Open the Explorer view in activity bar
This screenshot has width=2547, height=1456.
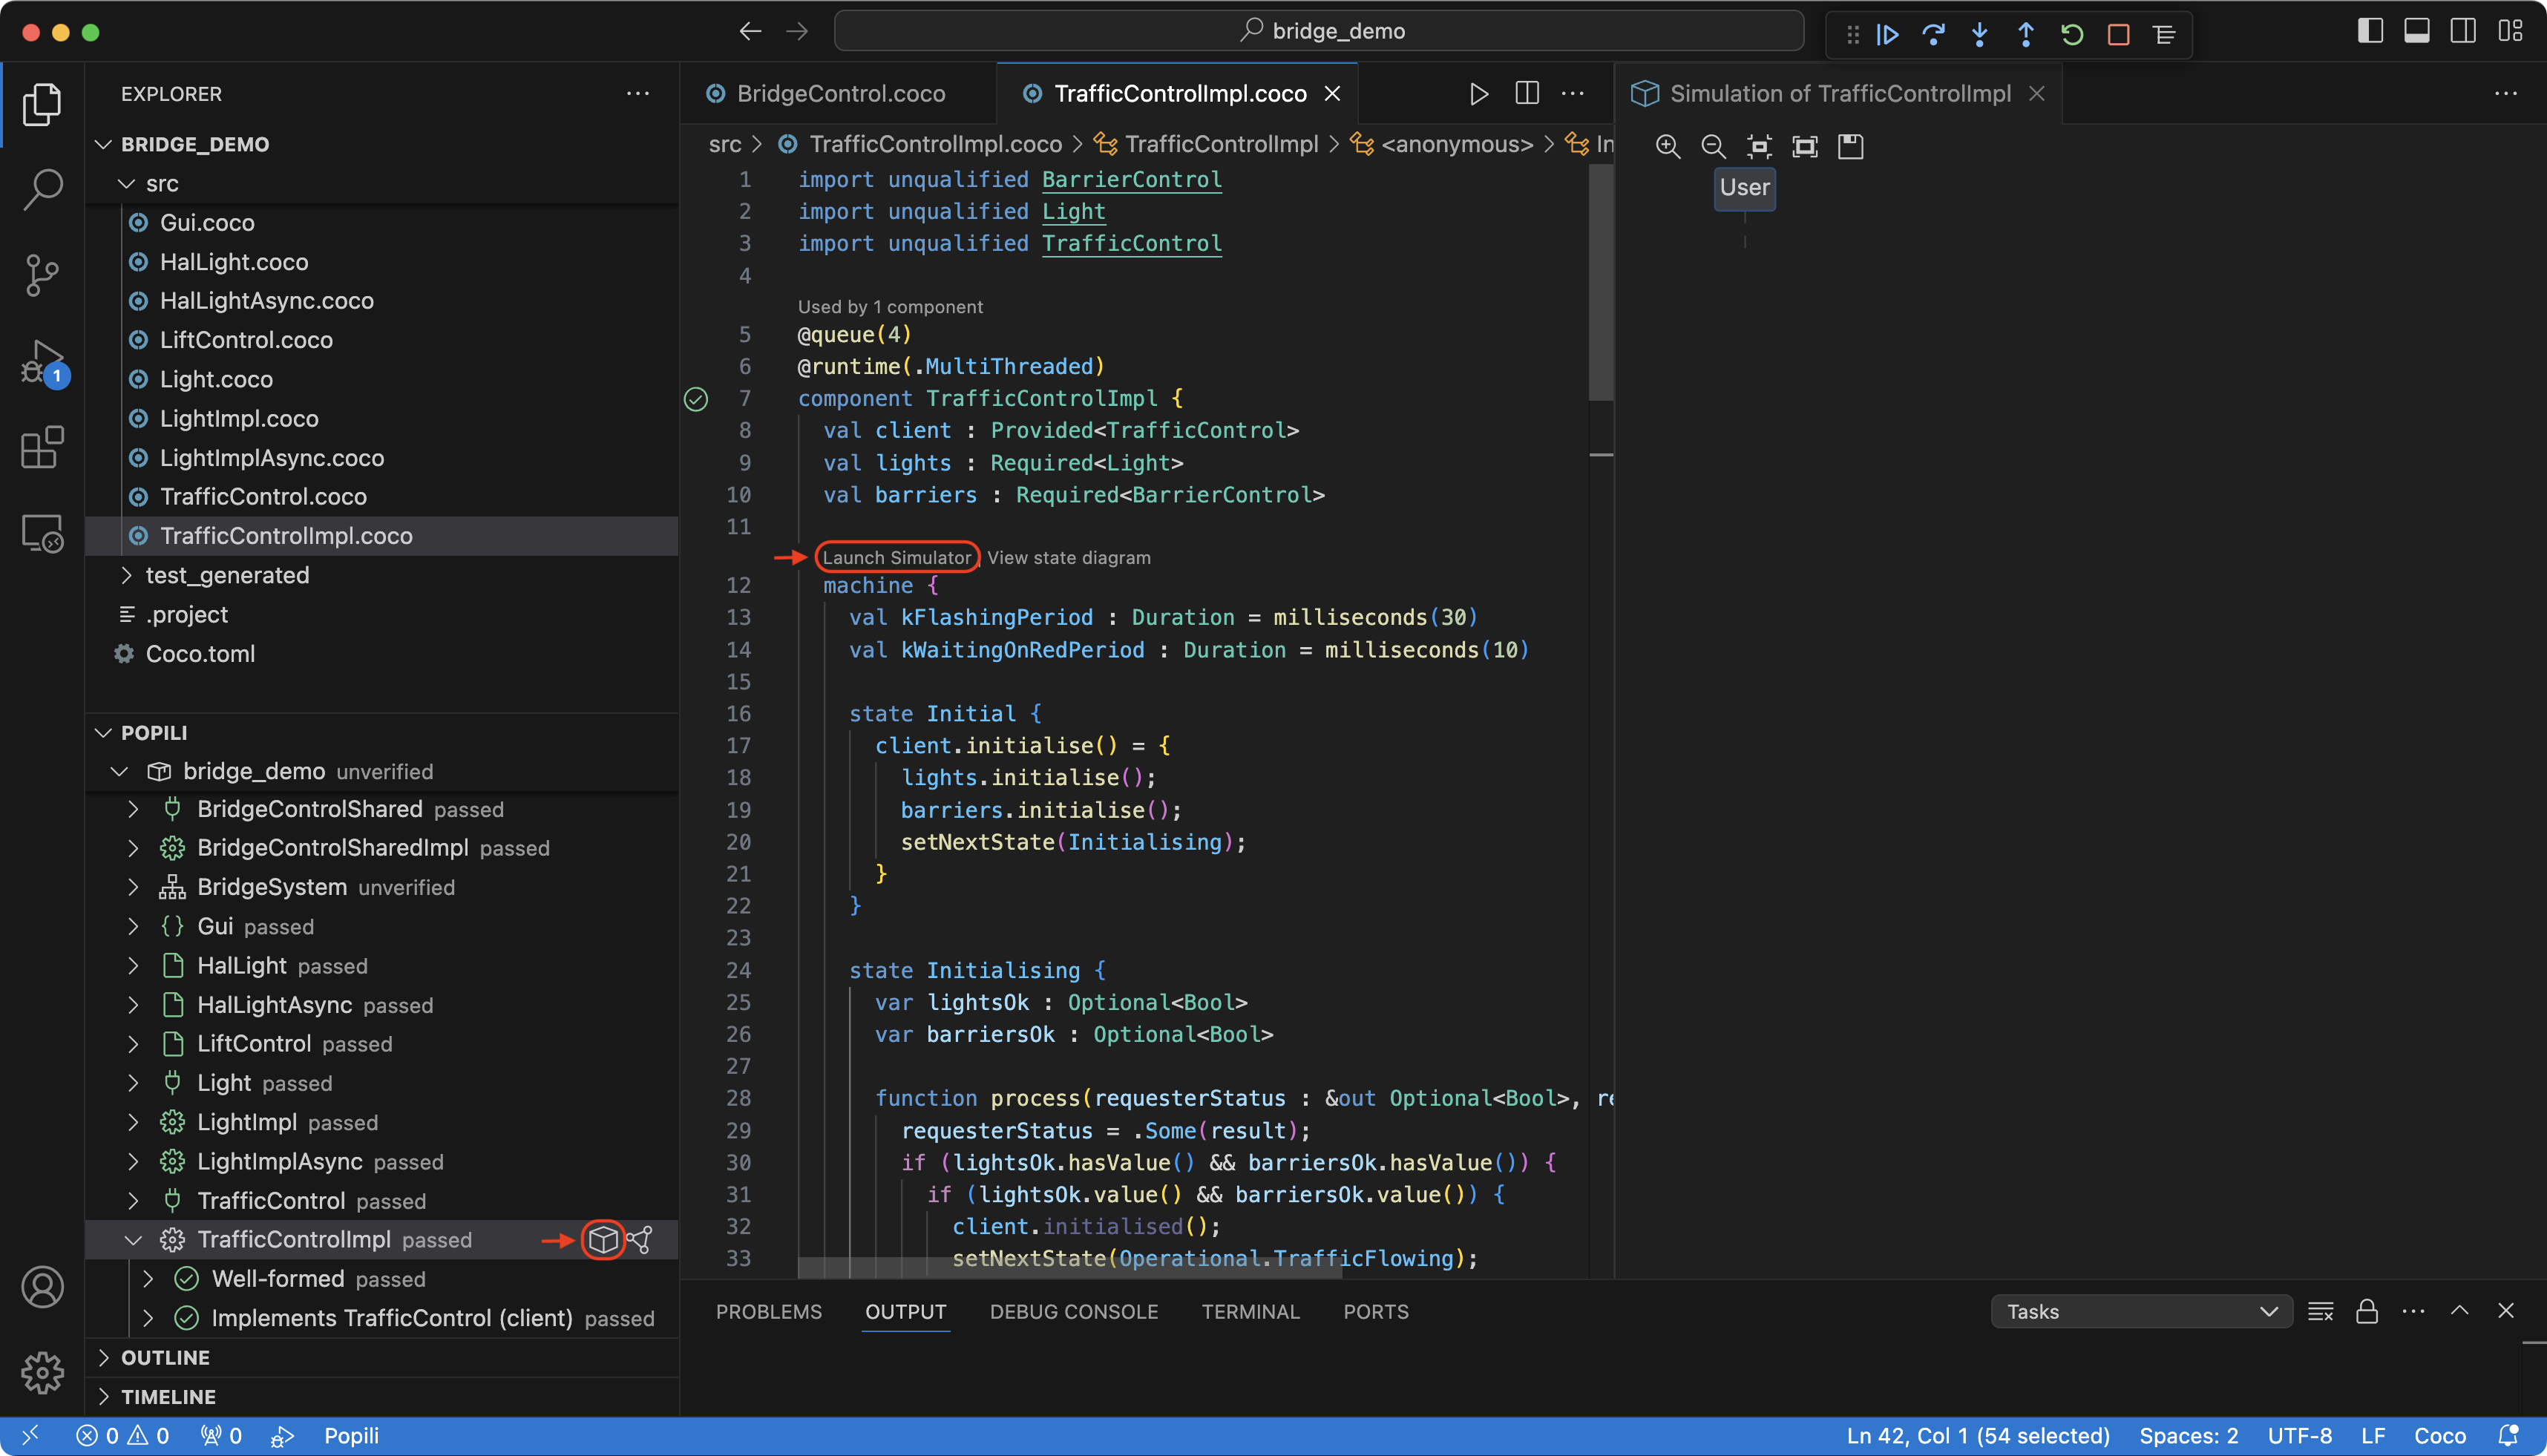[42, 104]
